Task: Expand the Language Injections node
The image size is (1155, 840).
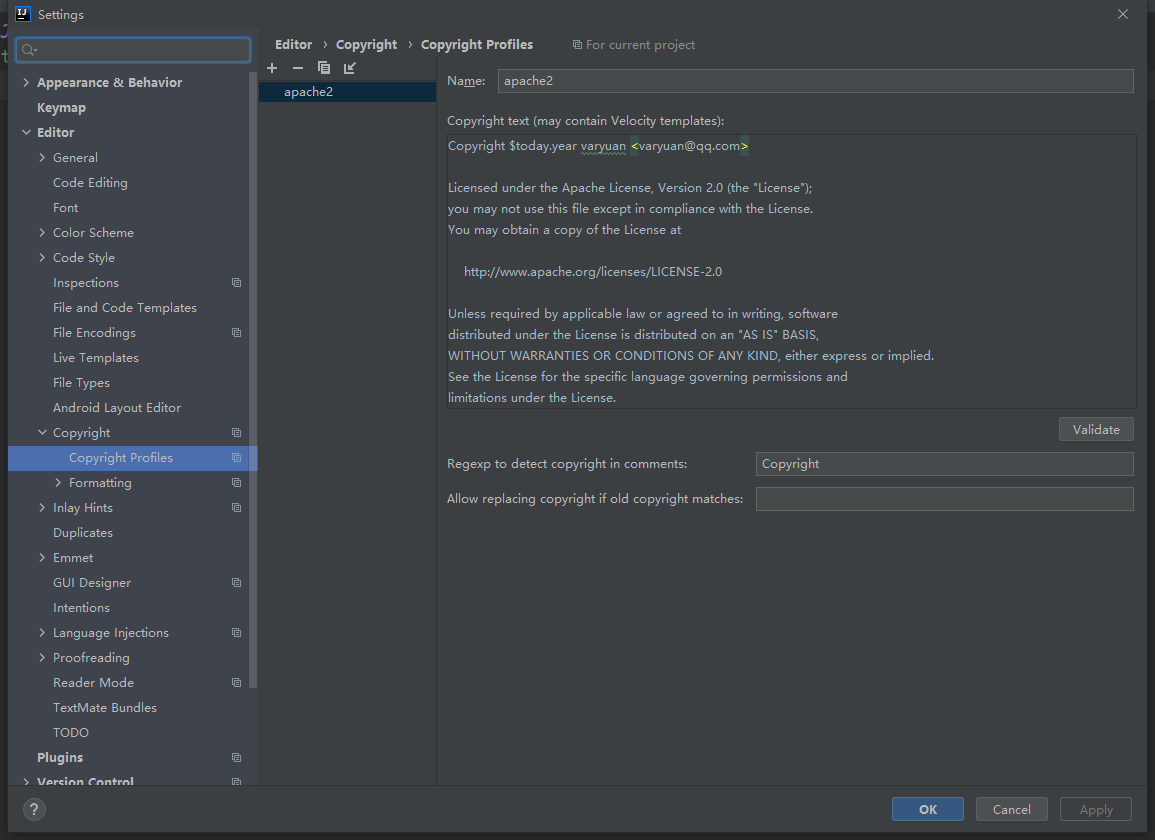Action: tap(42, 633)
